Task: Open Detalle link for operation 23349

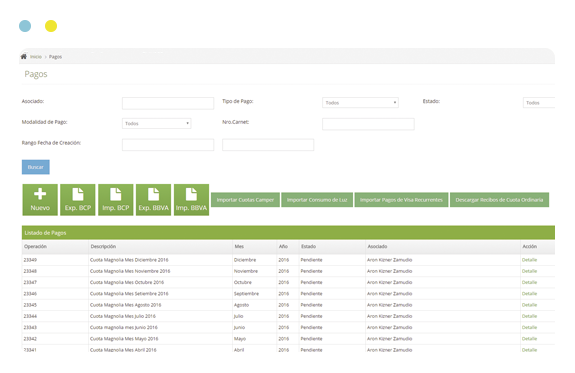Action: [x=529, y=260]
